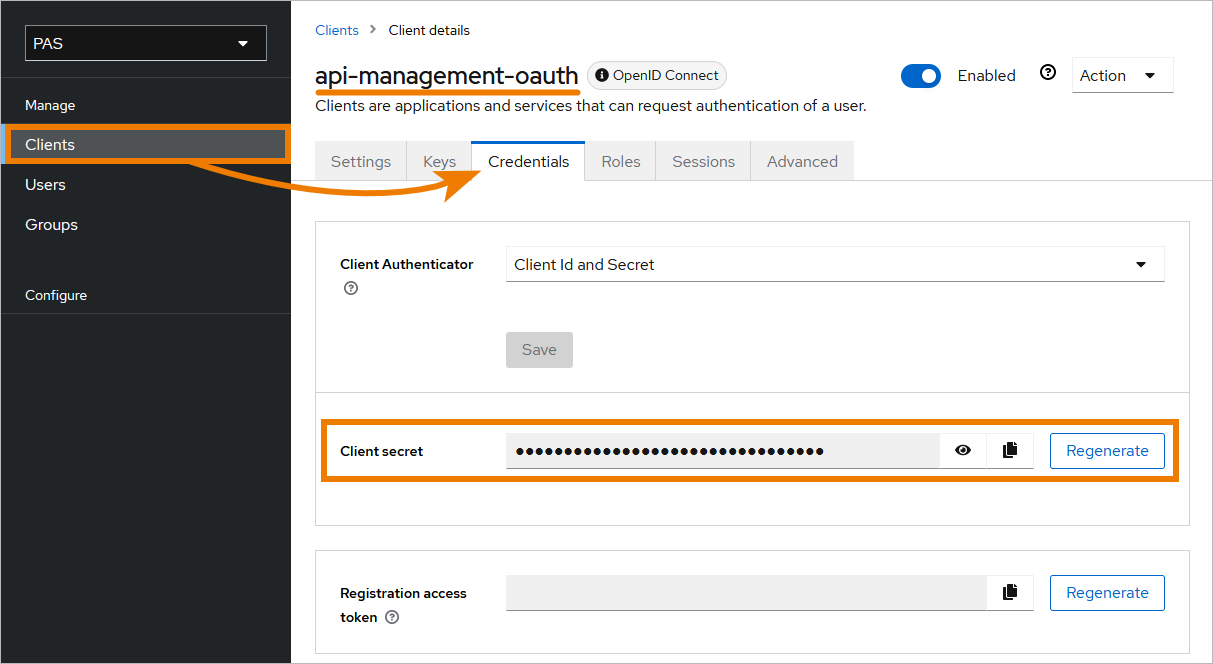This screenshot has width=1213, height=664.
Task: Open Groups in sidebar
Action: (x=146, y=224)
